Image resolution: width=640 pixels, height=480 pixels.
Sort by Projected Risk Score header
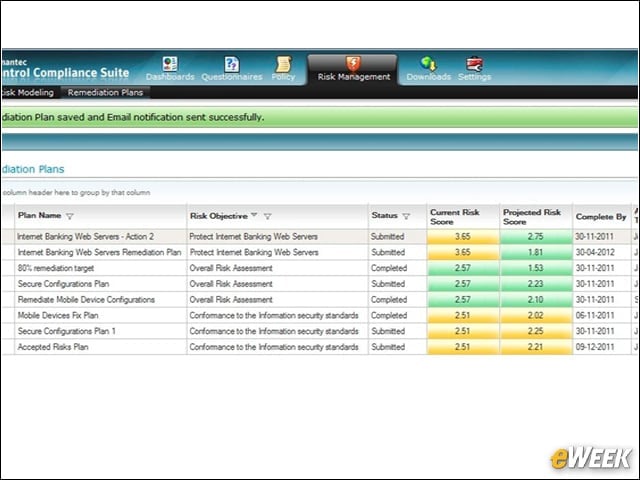pos(532,217)
